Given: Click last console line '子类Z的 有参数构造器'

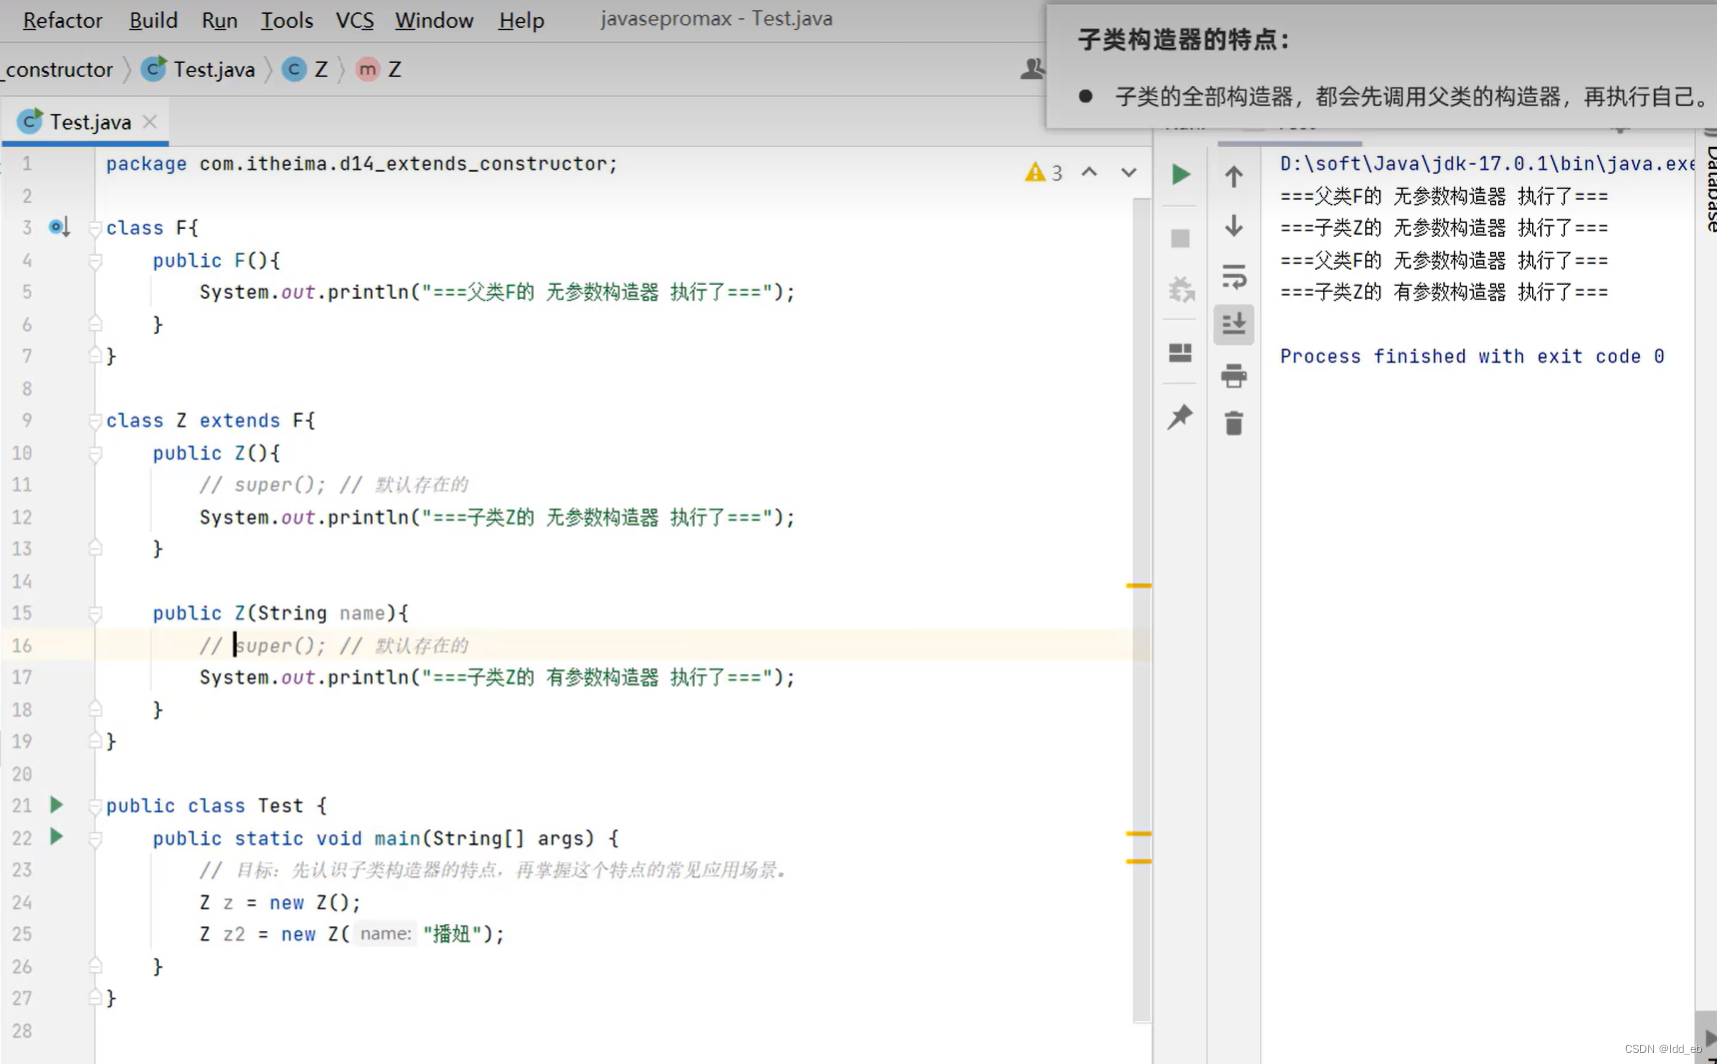Looking at the screenshot, I should (x=1444, y=292).
